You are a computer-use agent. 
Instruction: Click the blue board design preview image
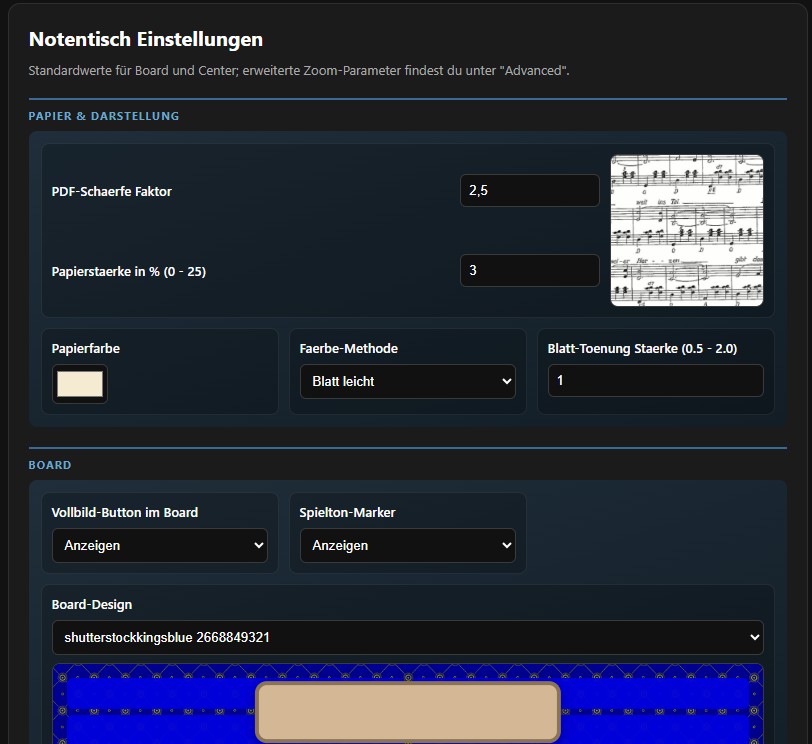point(408,704)
